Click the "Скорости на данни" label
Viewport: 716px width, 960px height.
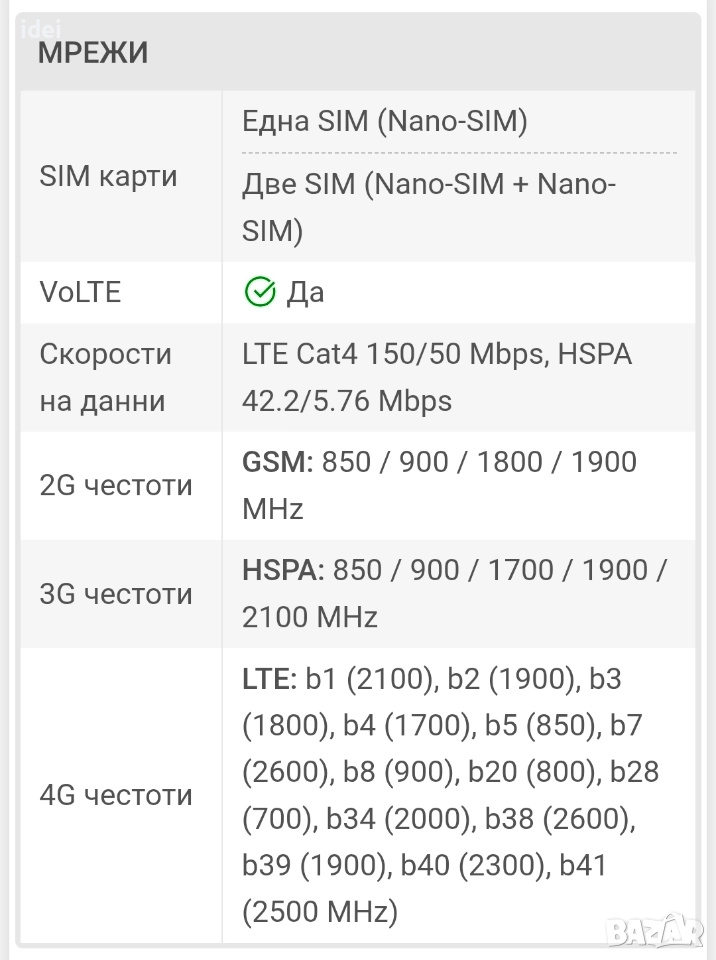pos(105,377)
